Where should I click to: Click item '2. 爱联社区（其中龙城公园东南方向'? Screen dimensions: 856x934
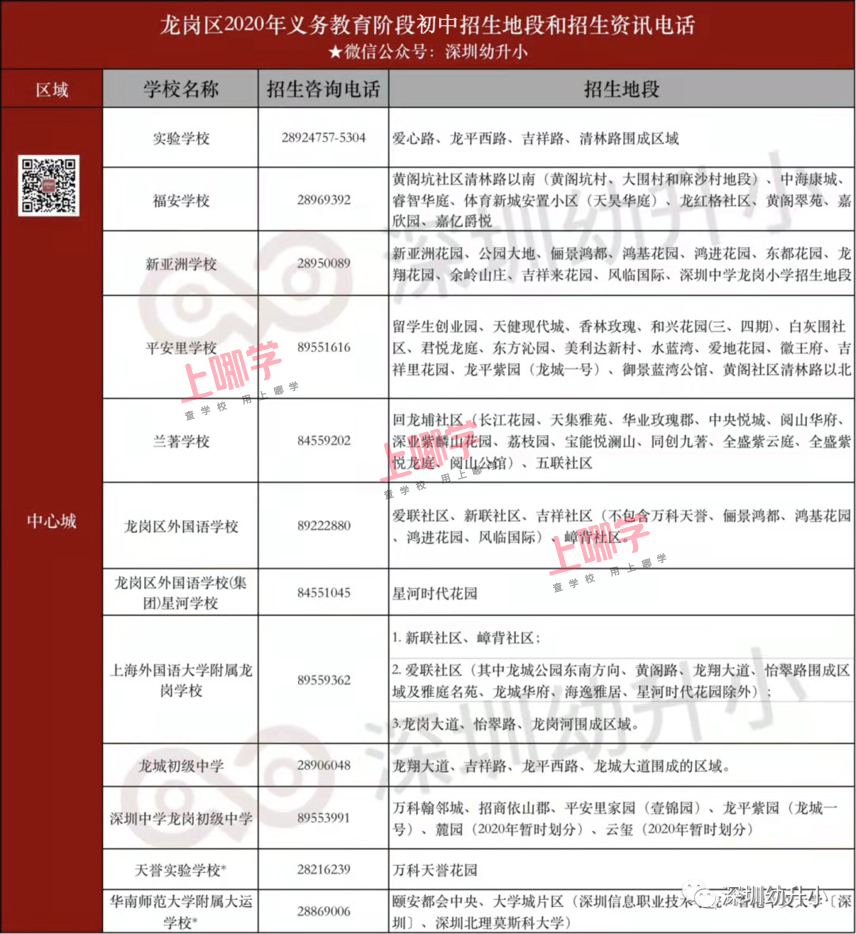pyautogui.click(x=621, y=681)
